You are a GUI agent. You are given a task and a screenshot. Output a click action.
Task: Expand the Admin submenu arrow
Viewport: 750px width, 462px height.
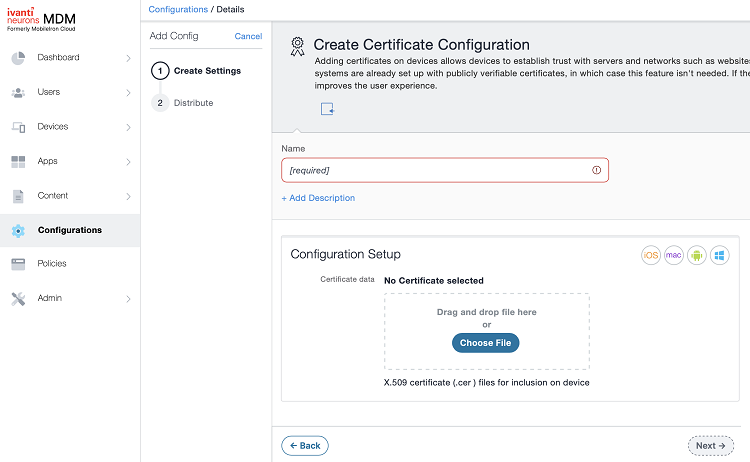(128, 298)
